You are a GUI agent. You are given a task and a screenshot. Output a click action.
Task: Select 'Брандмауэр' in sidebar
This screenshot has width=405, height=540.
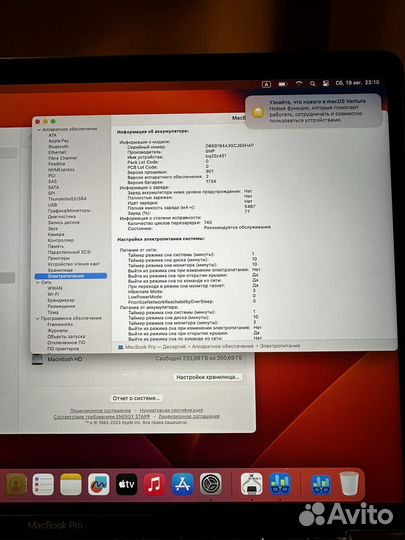point(61,300)
